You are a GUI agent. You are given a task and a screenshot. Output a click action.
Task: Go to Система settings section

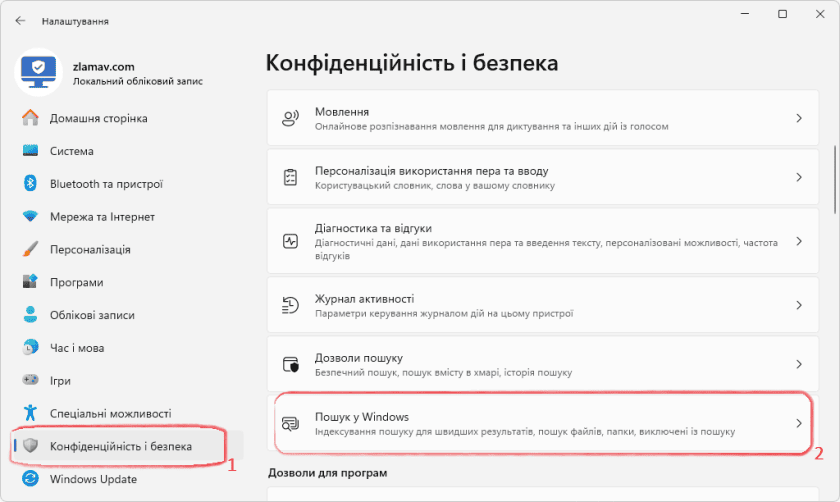click(128, 151)
